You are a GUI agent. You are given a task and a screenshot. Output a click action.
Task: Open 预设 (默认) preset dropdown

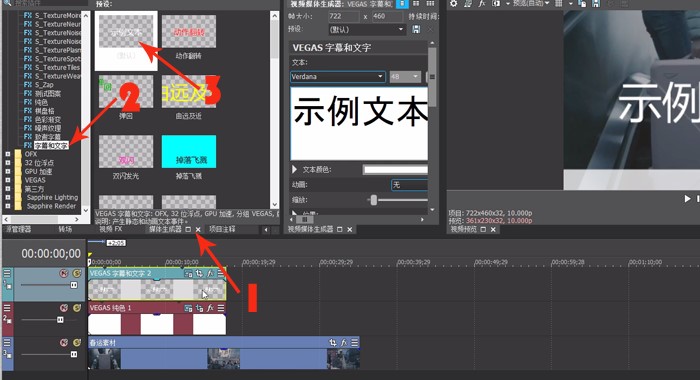pos(367,29)
